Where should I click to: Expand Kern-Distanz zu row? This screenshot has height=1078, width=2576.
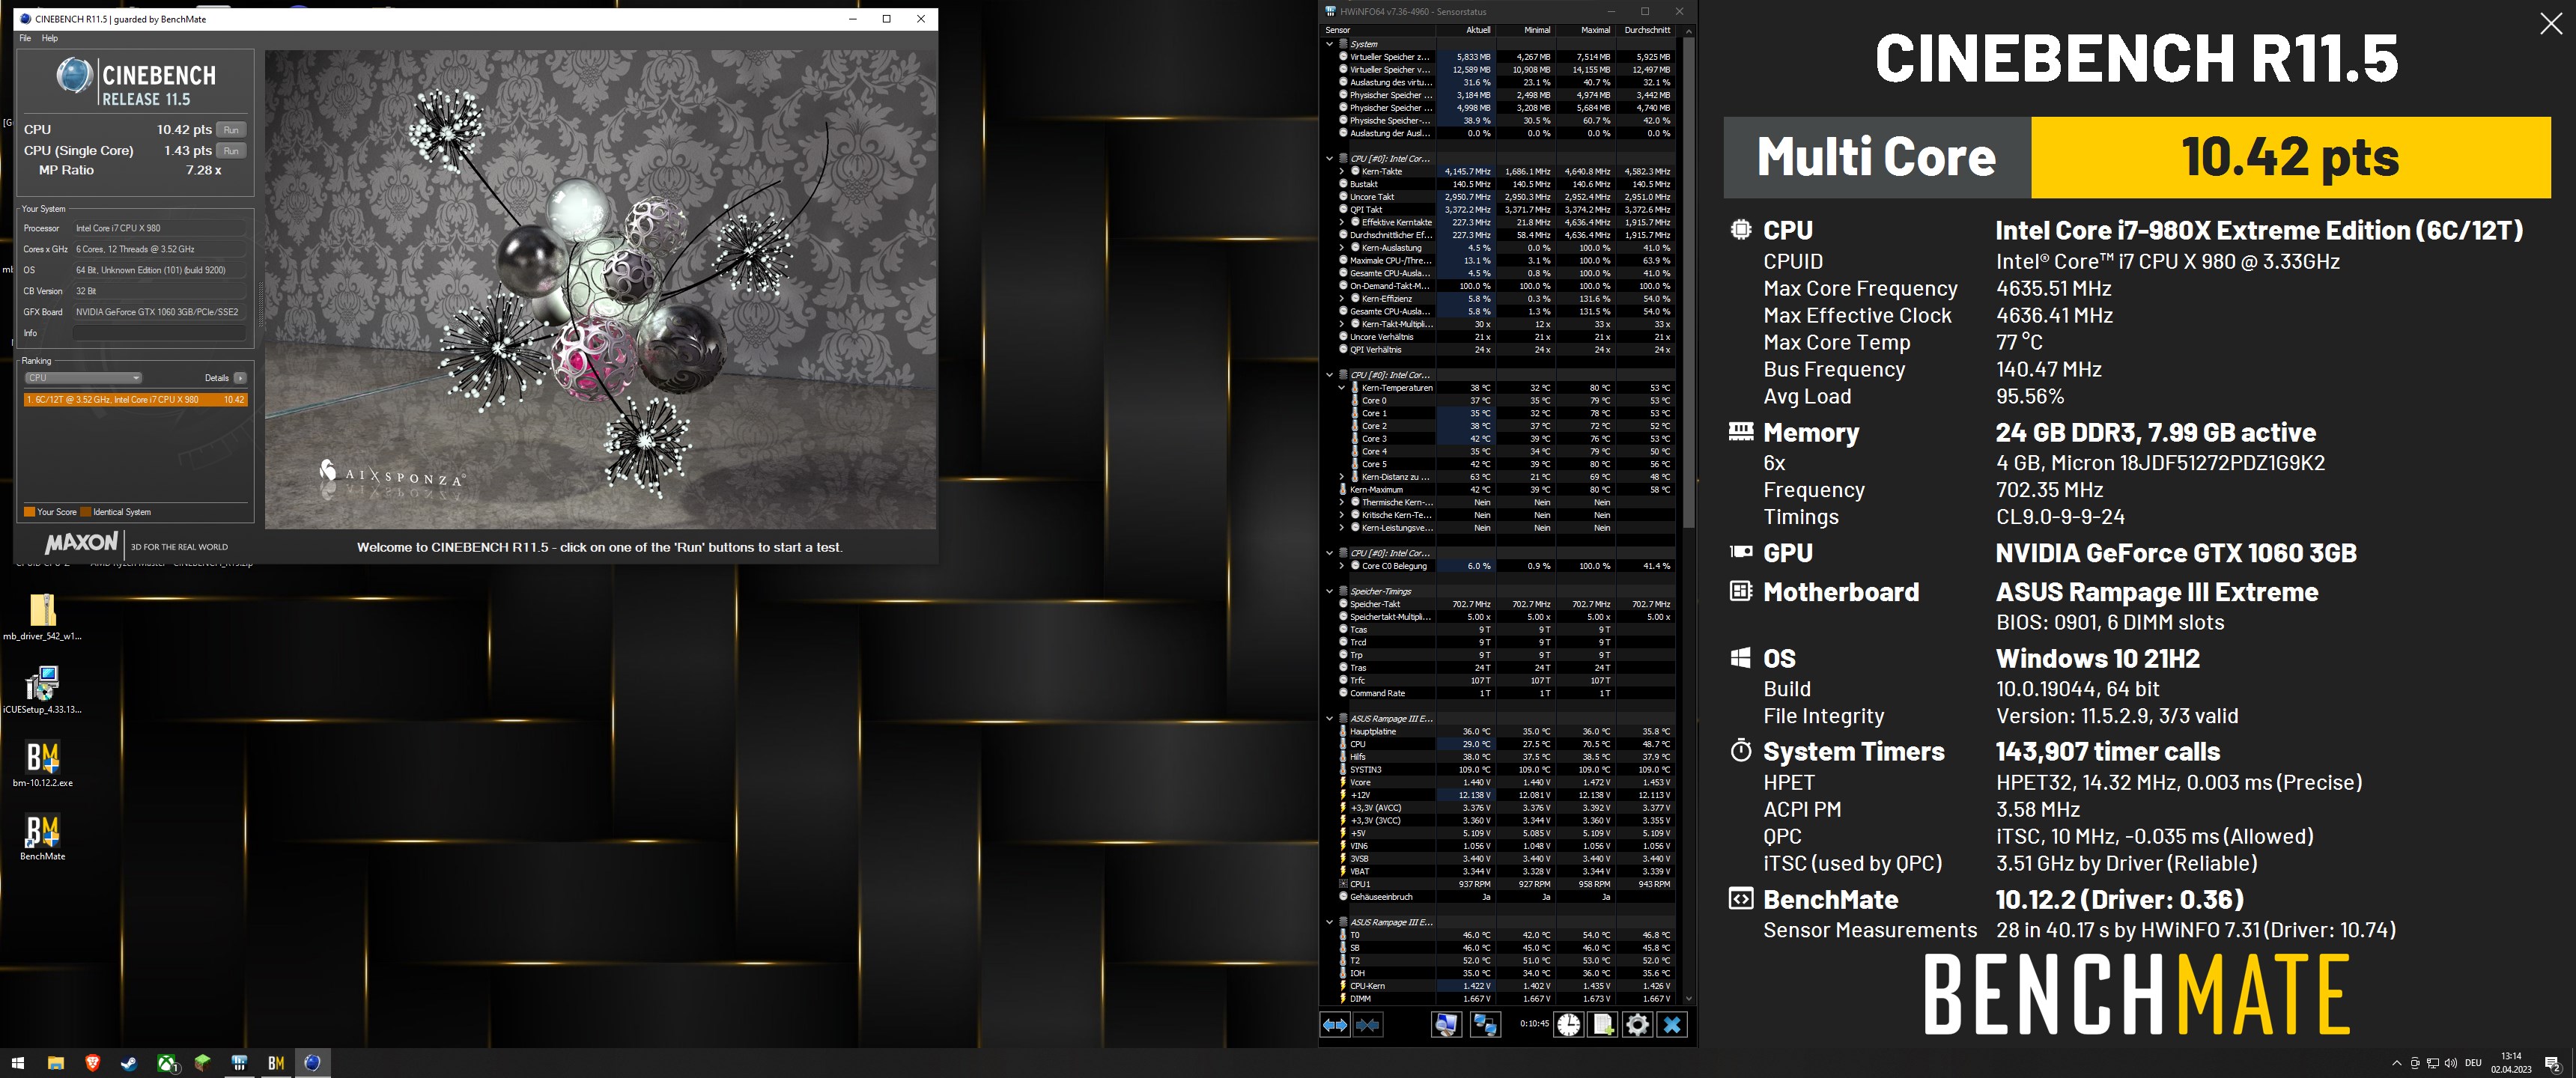[x=1342, y=477]
